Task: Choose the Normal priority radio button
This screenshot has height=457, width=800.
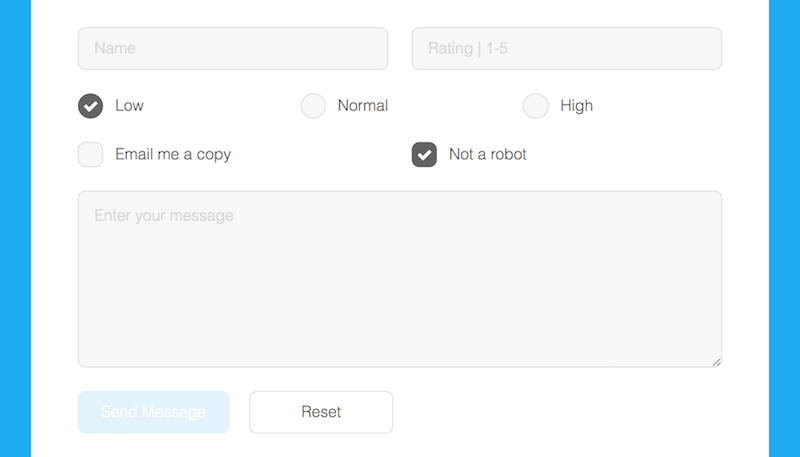Action: point(313,106)
